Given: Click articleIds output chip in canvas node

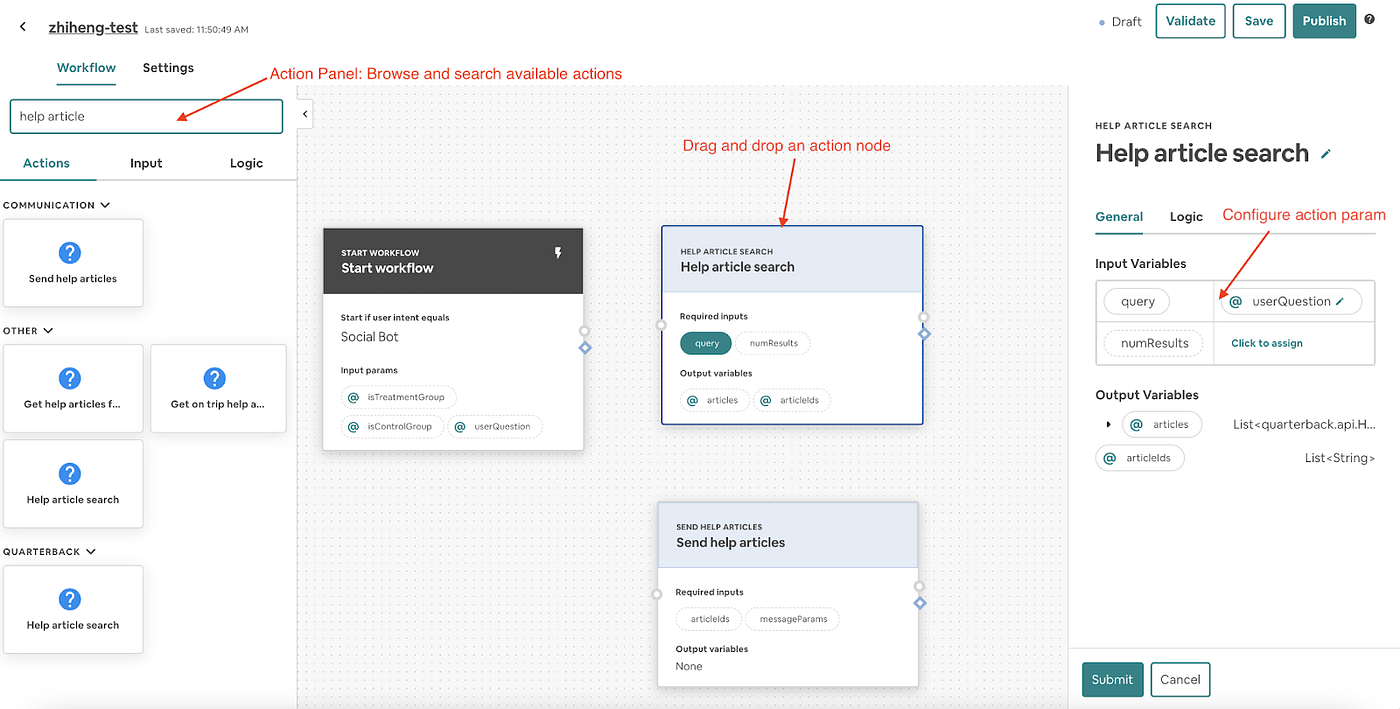Looking at the screenshot, I should pyautogui.click(x=792, y=400).
